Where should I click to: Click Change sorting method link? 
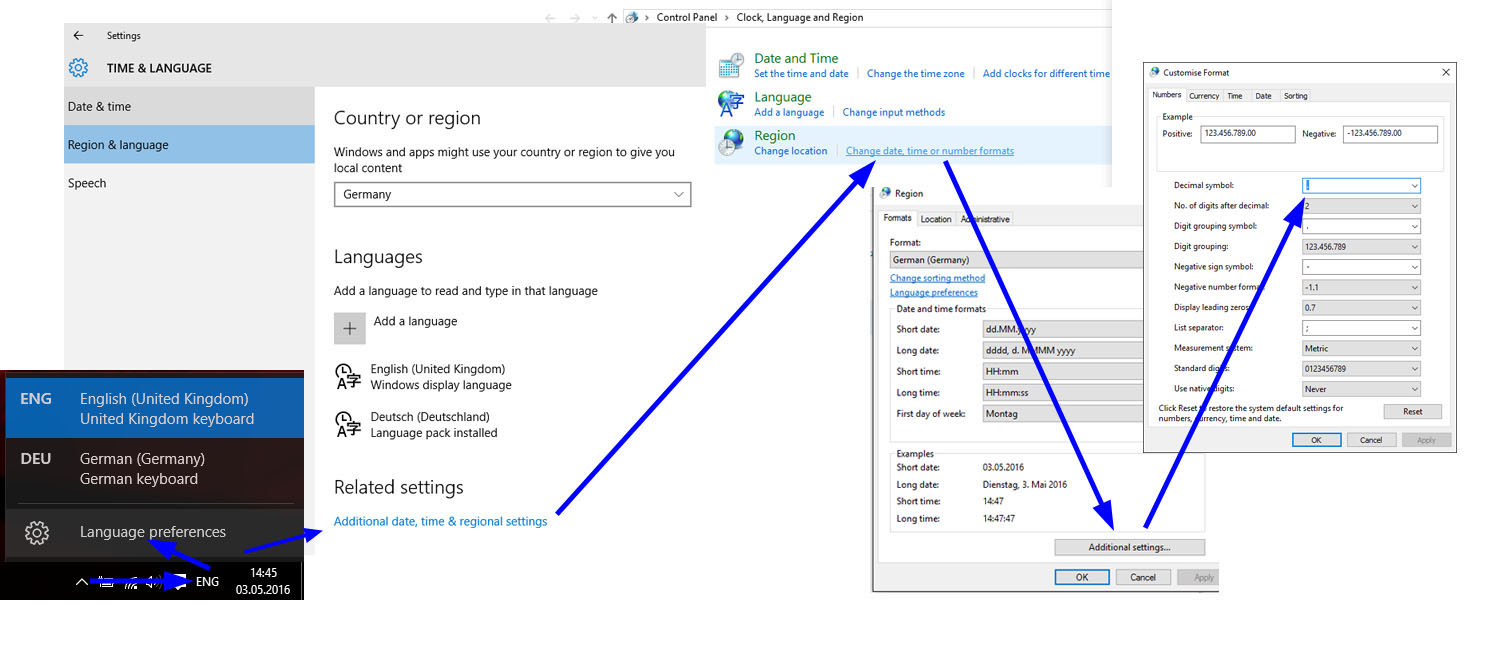(937, 278)
